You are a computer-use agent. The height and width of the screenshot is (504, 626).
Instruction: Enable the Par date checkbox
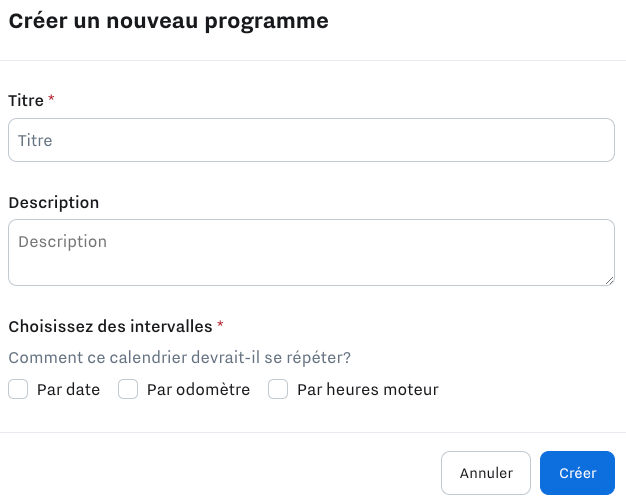(18, 389)
